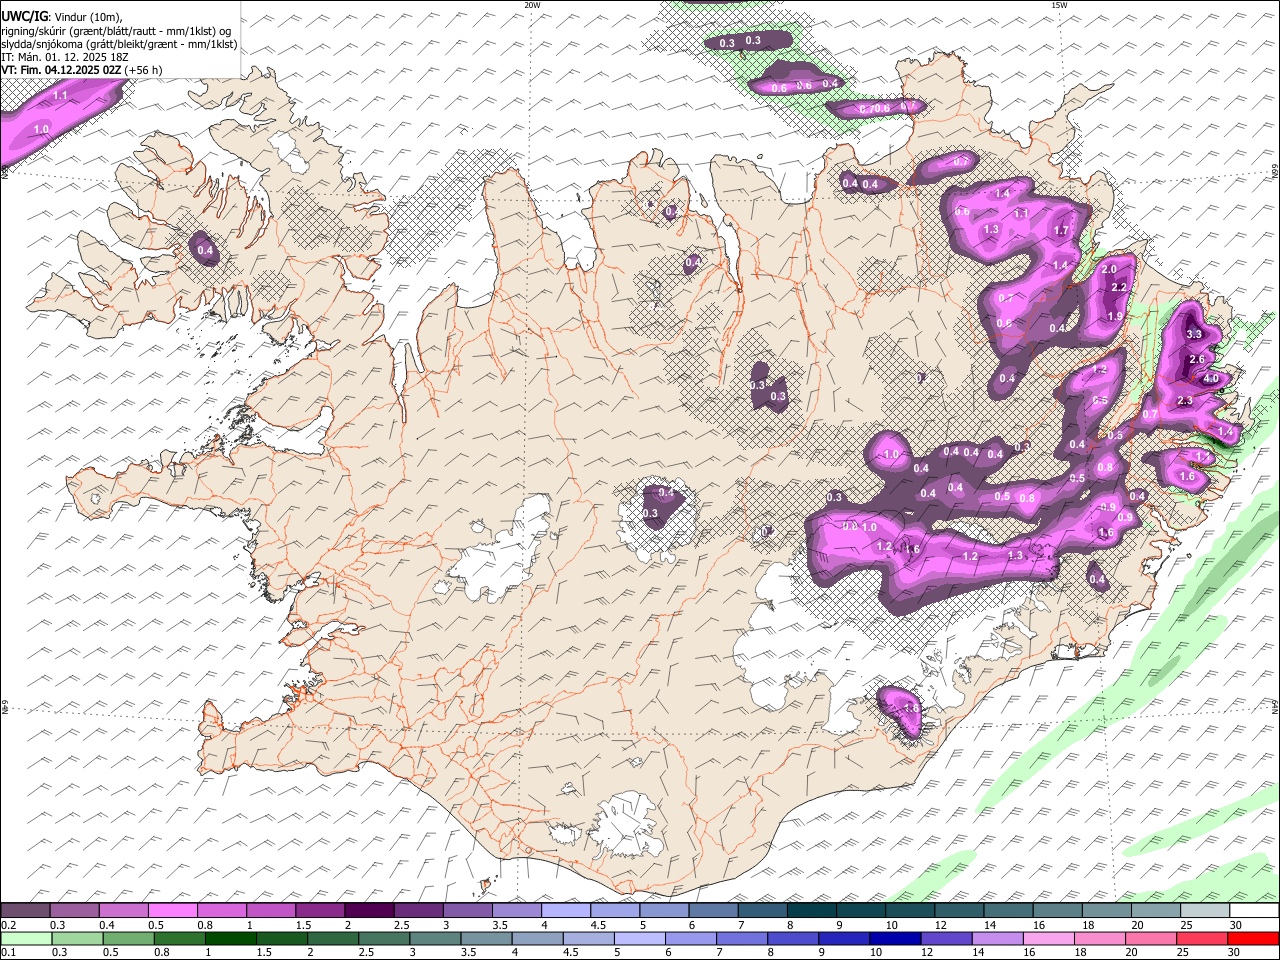Click the 1.9 snowfall value below 2.2
Viewport: 1280px width, 960px height.
pos(1115,316)
